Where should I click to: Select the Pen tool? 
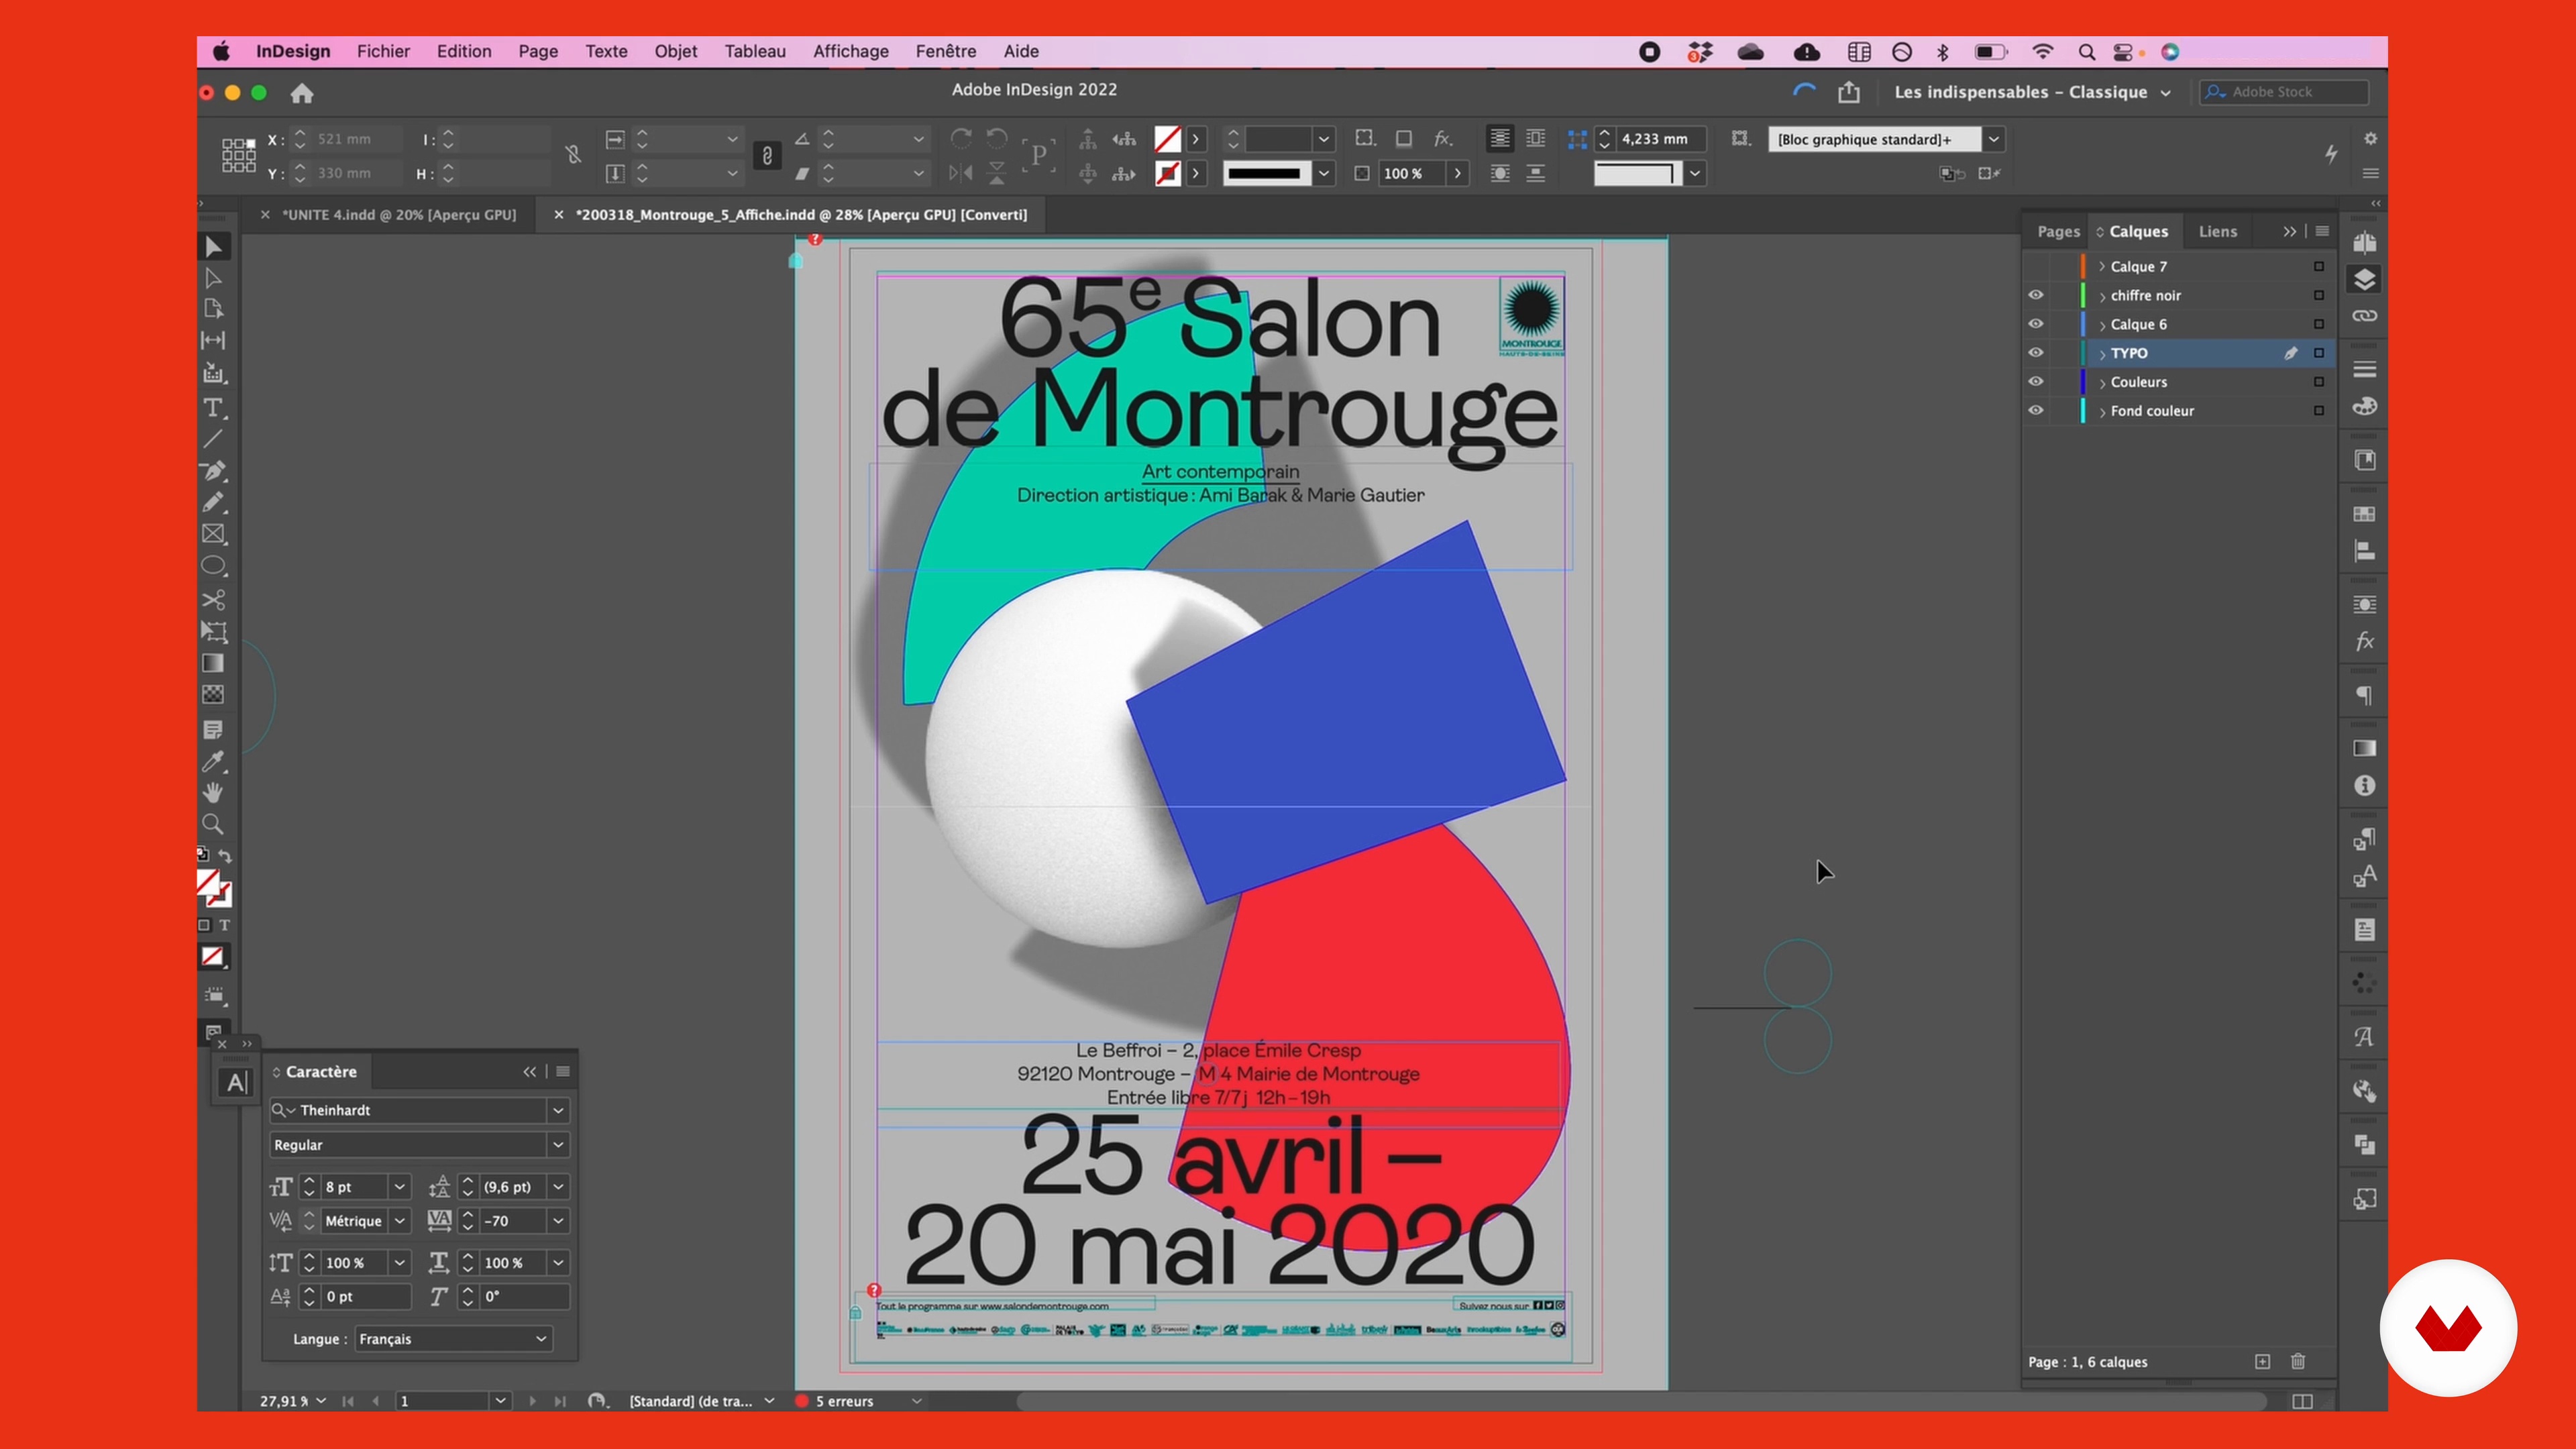click(213, 471)
